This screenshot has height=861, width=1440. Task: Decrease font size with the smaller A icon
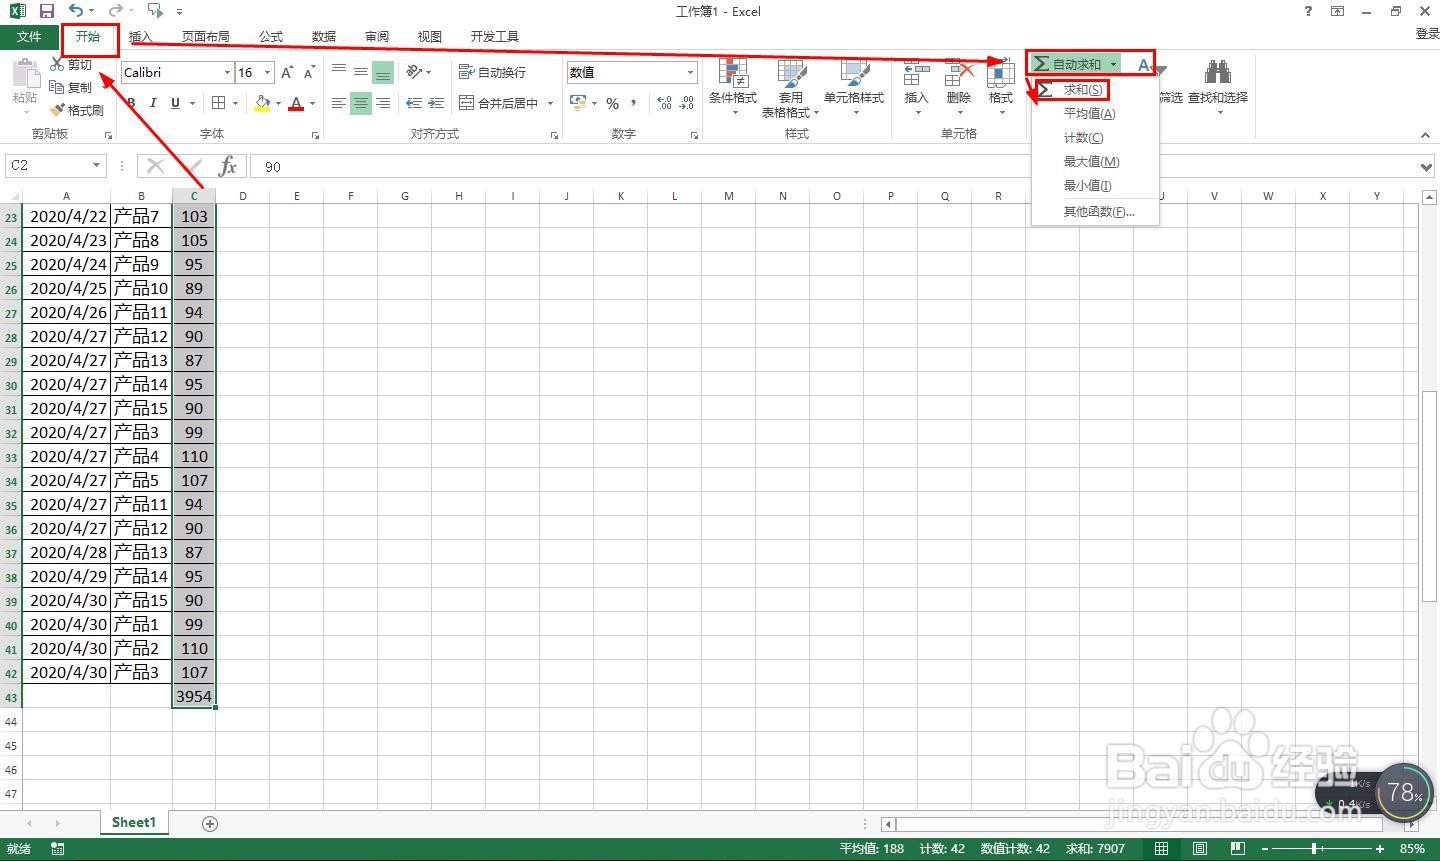pos(309,72)
